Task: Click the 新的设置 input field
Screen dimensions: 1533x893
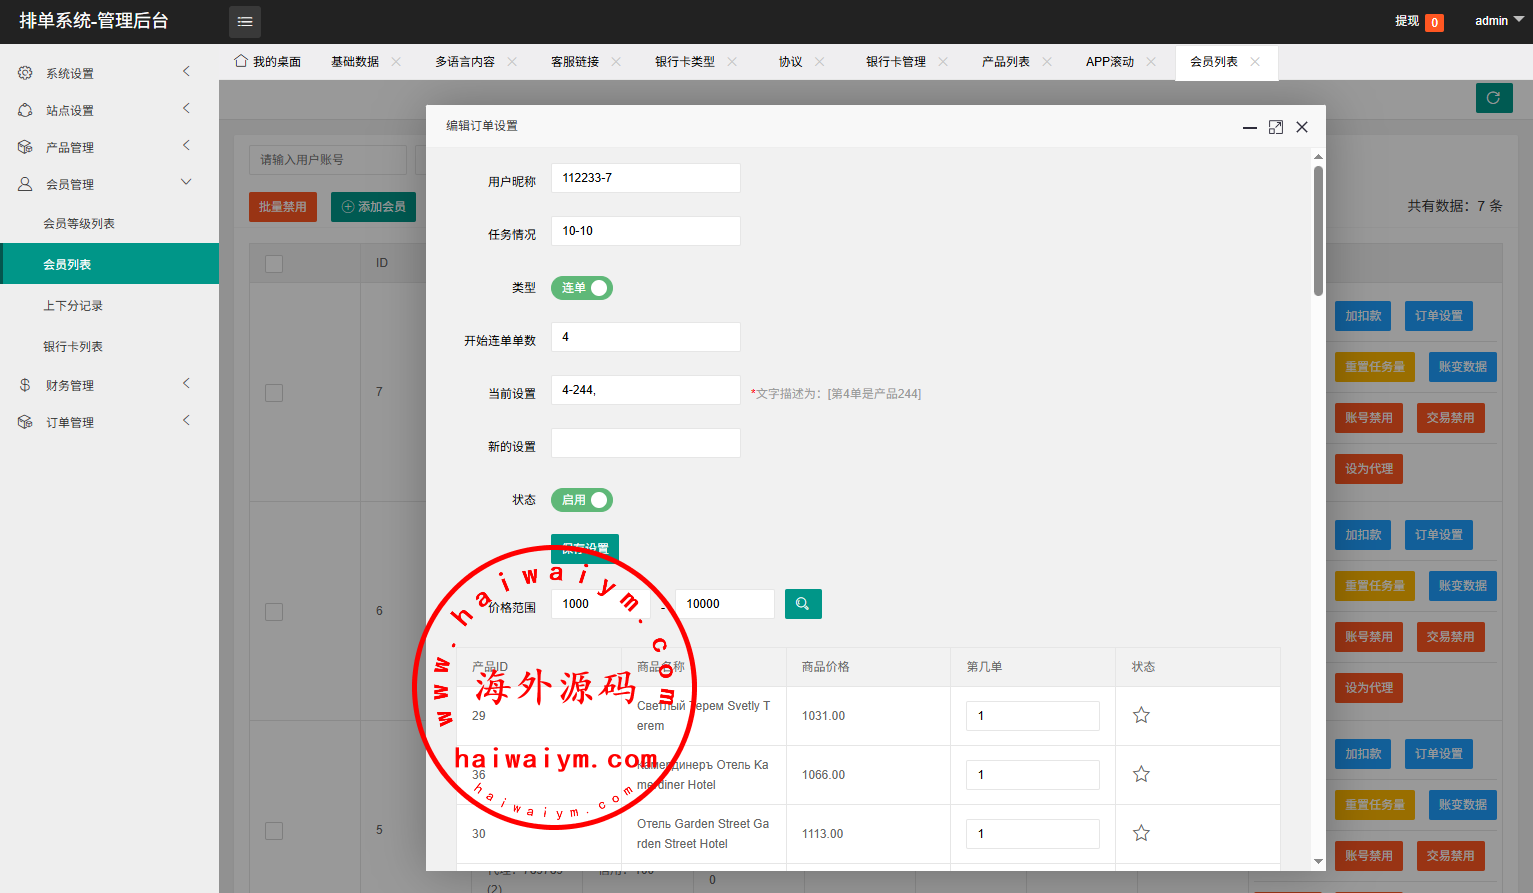Action: coord(645,443)
